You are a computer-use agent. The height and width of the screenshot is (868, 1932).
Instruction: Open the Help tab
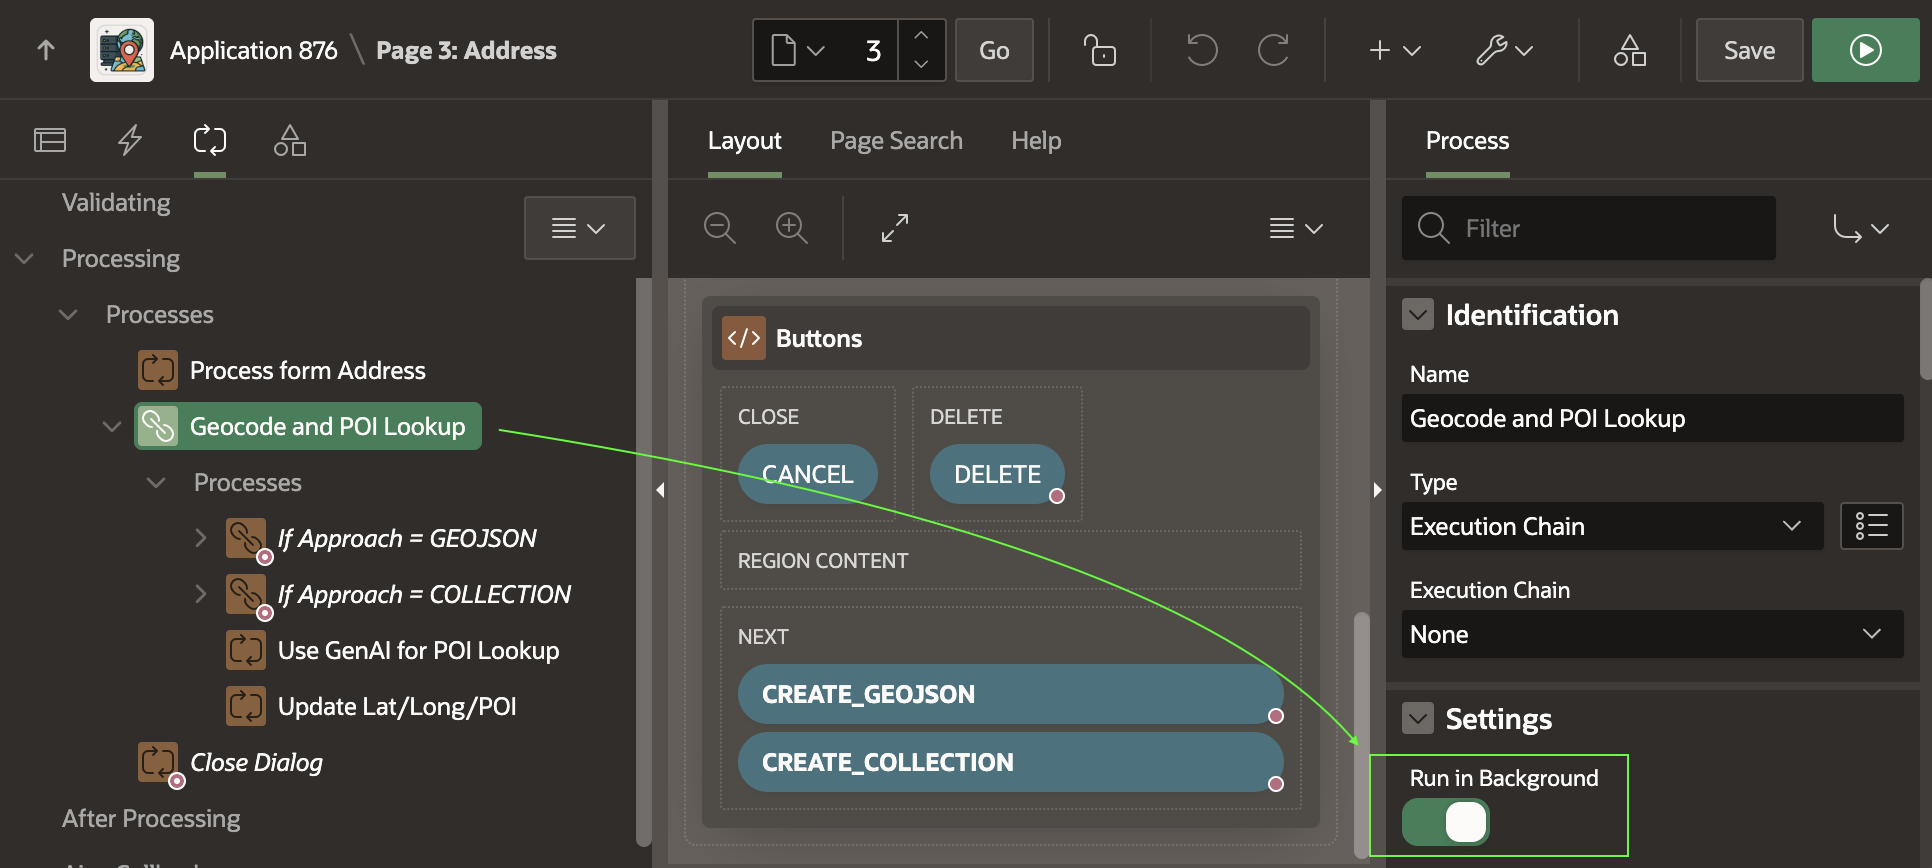(1036, 141)
